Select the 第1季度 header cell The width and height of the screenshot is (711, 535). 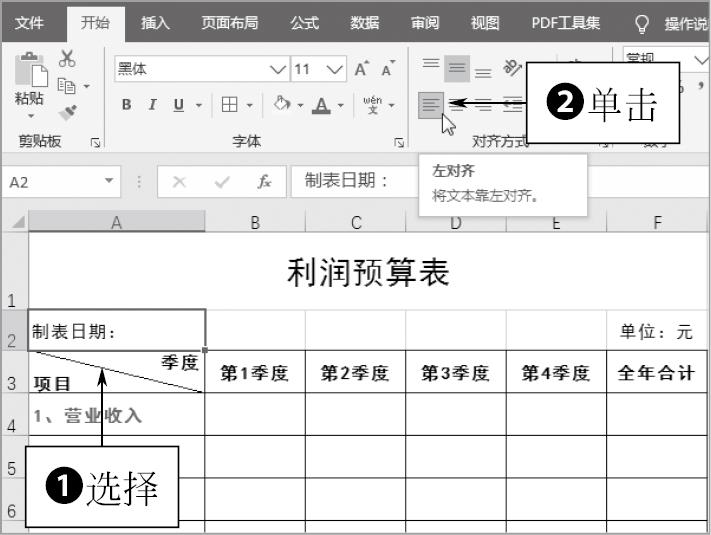pyautogui.click(x=255, y=372)
